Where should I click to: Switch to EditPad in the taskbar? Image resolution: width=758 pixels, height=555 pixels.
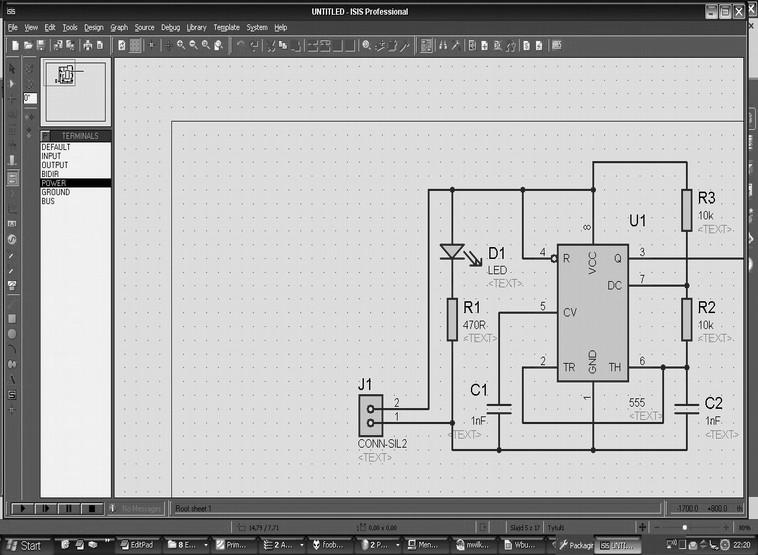coord(137,545)
